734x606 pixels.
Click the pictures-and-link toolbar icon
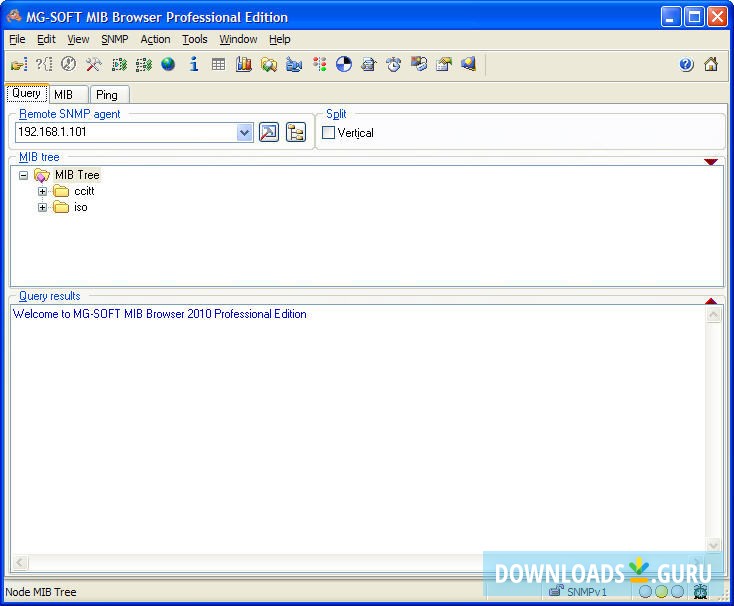coord(419,64)
